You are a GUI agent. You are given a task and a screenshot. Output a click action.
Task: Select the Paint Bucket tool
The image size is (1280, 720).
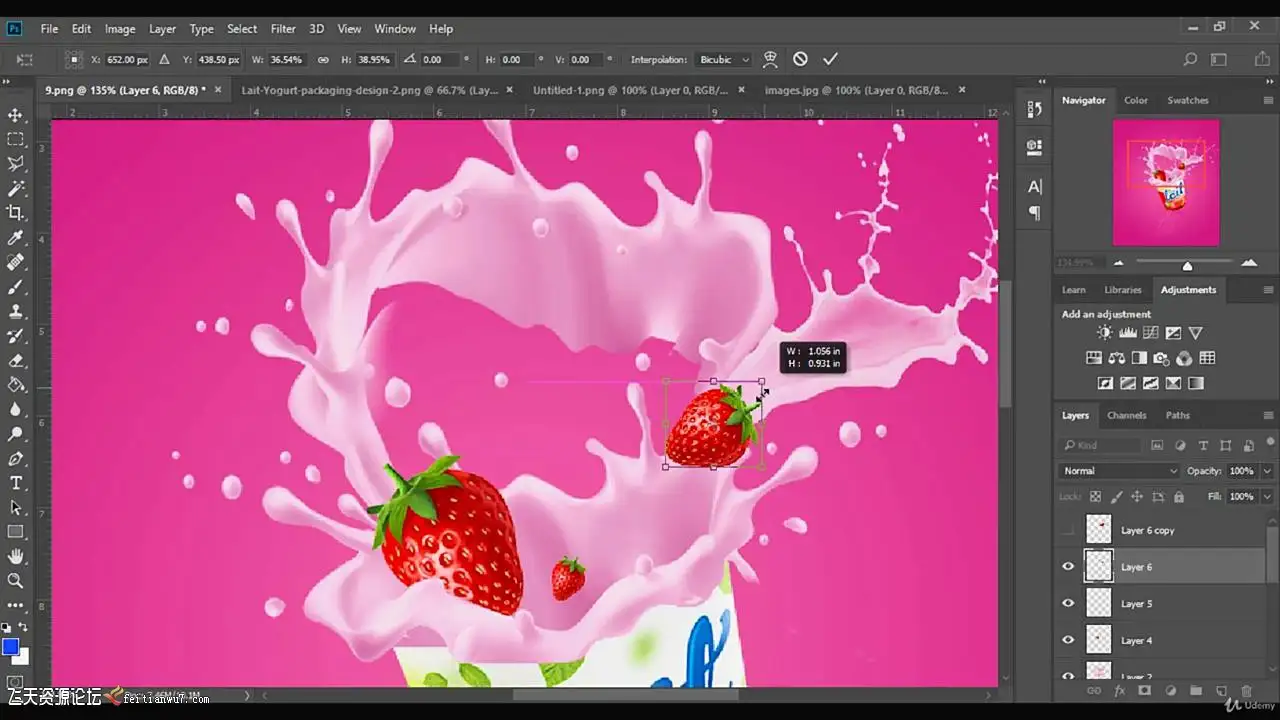click(16, 385)
